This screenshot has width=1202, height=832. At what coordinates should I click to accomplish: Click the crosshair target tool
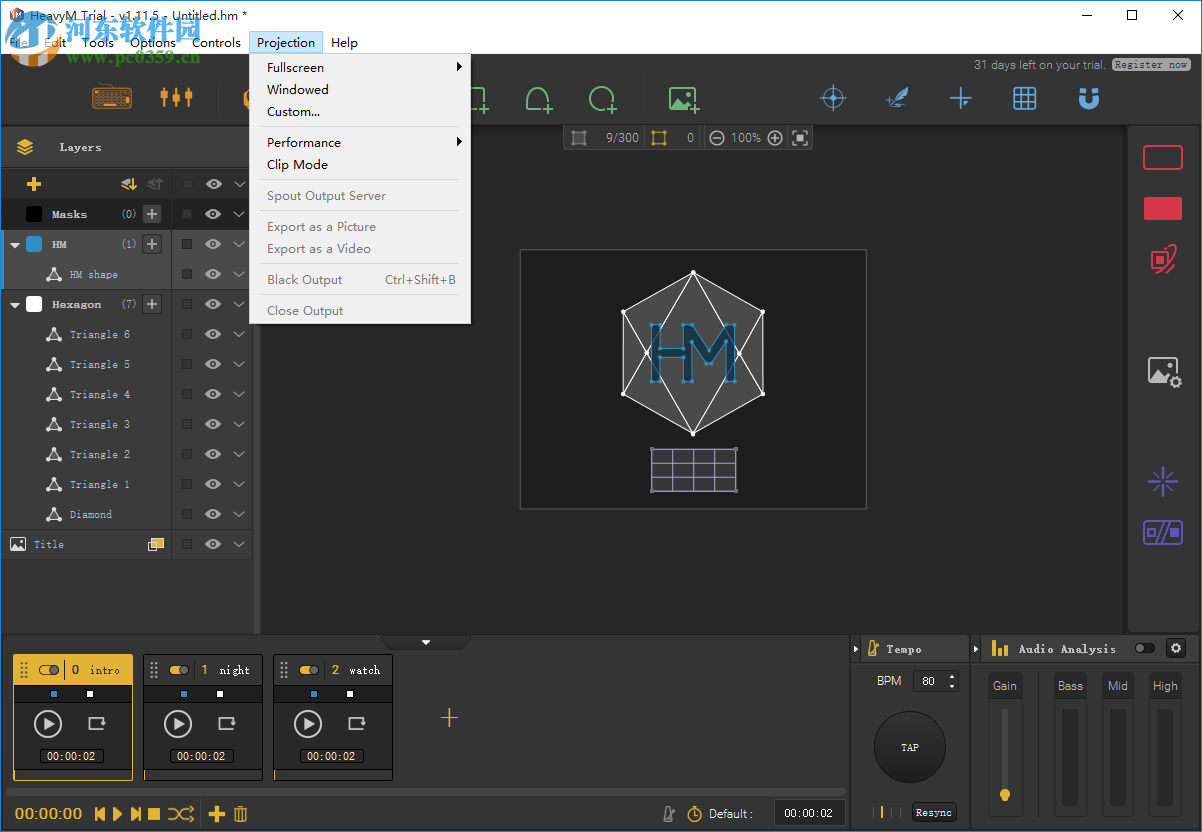[833, 98]
